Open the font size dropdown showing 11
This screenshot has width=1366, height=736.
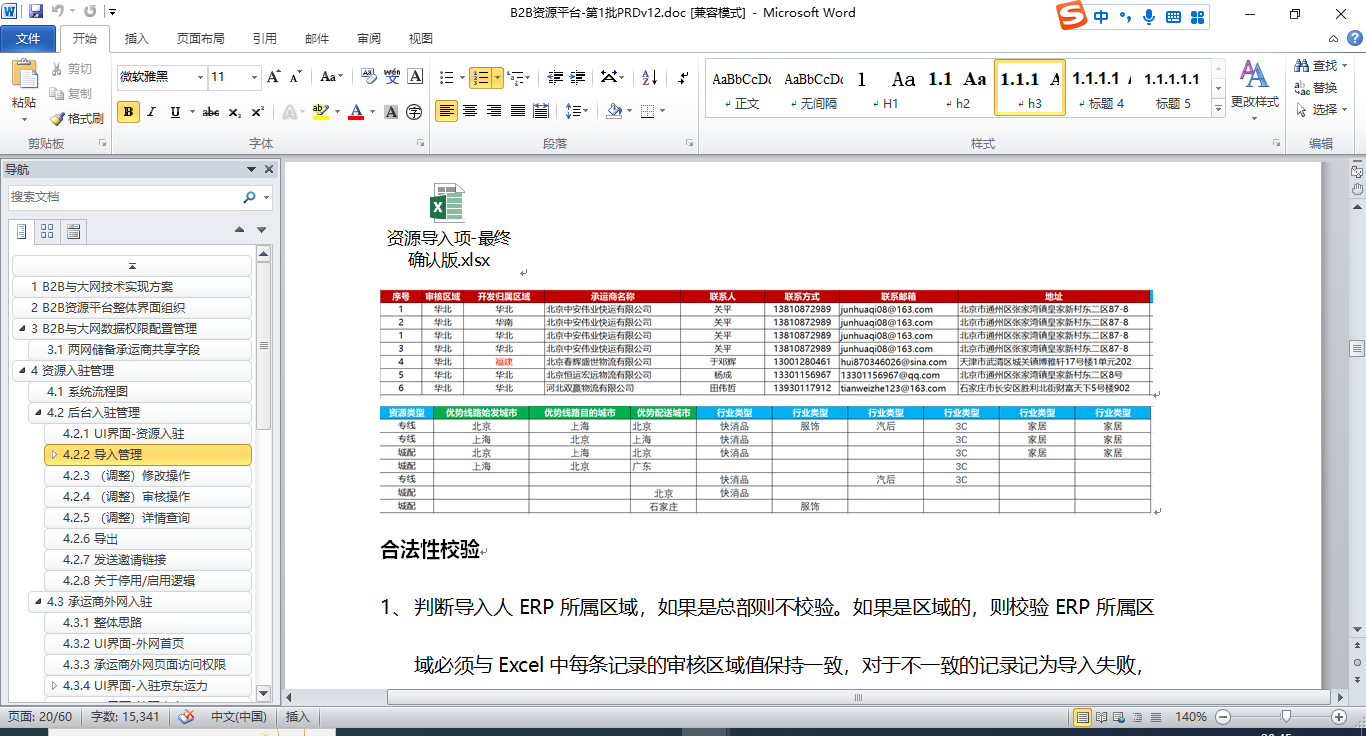pos(254,77)
